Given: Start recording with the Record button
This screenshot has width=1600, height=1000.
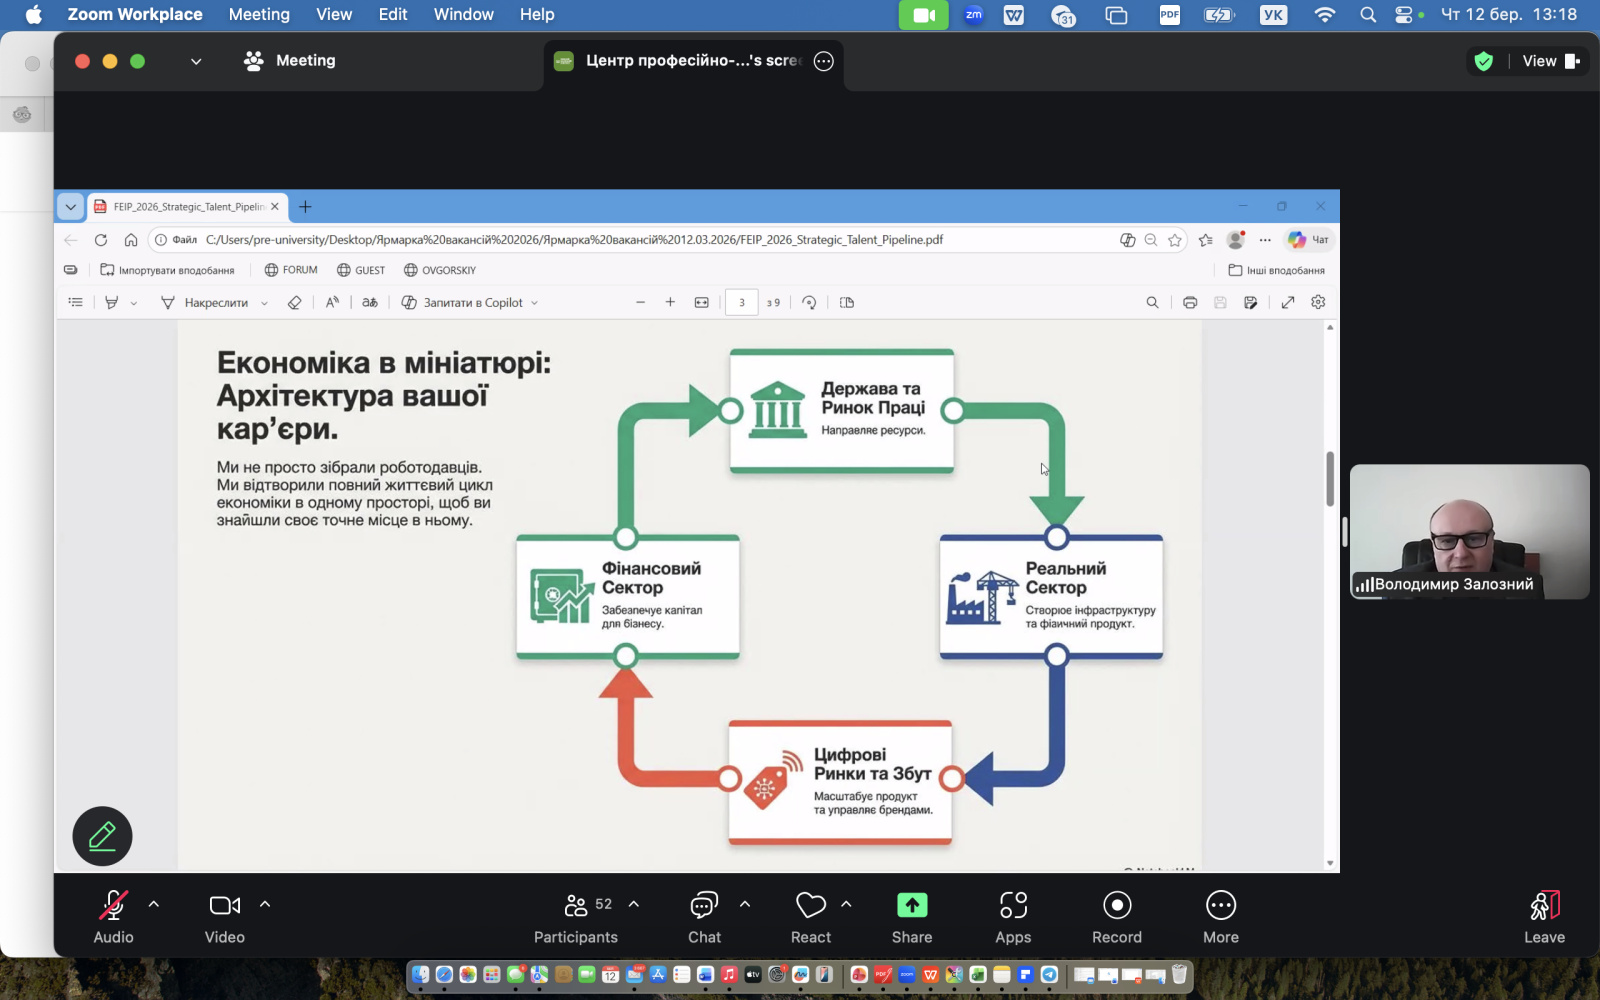Looking at the screenshot, I should pos(1116,916).
